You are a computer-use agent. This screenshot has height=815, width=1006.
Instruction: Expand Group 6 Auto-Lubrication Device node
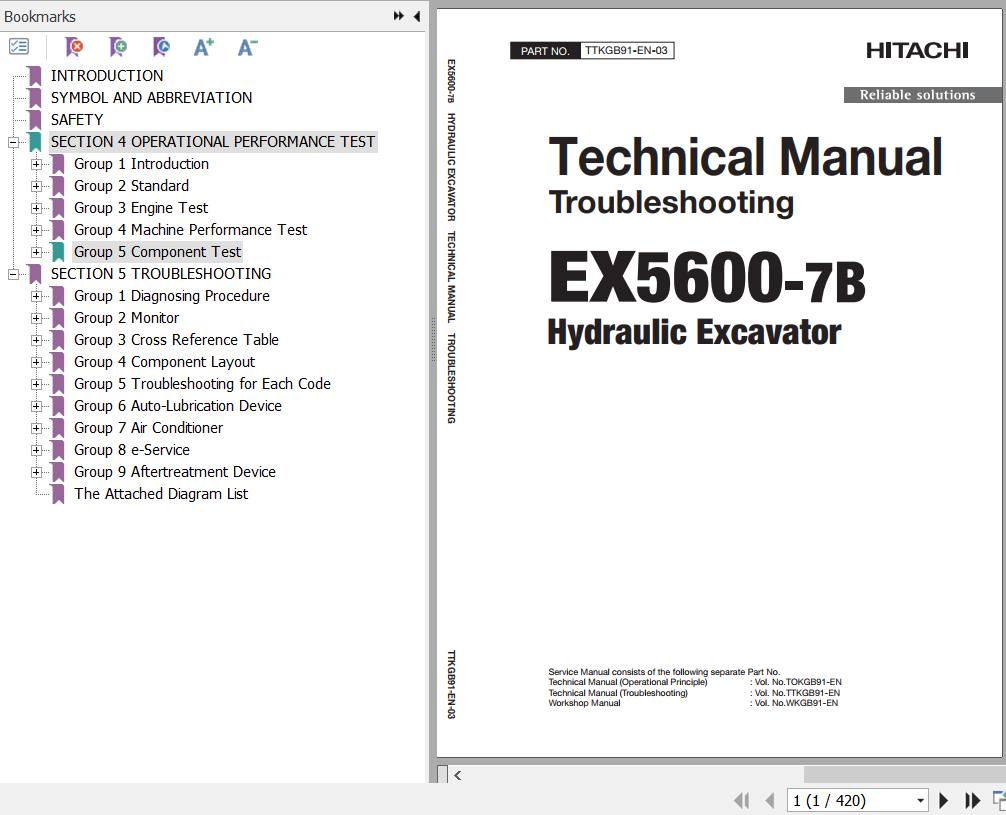37,406
